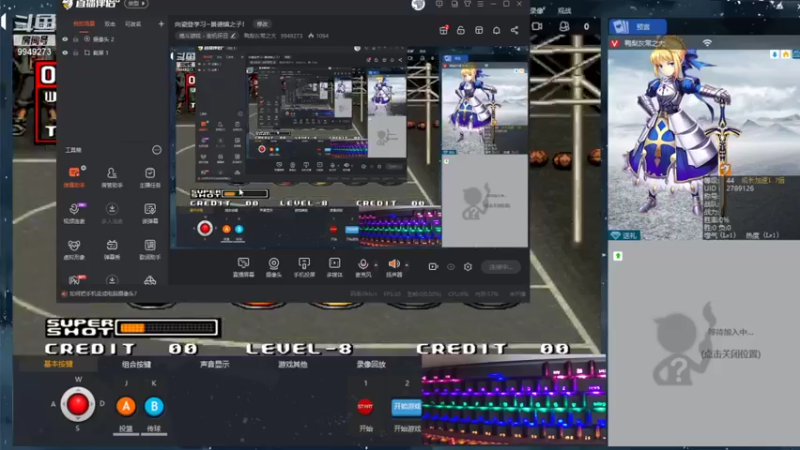Switch to the 组合按键 tab

pyautogui.click(x=136, y=364)
